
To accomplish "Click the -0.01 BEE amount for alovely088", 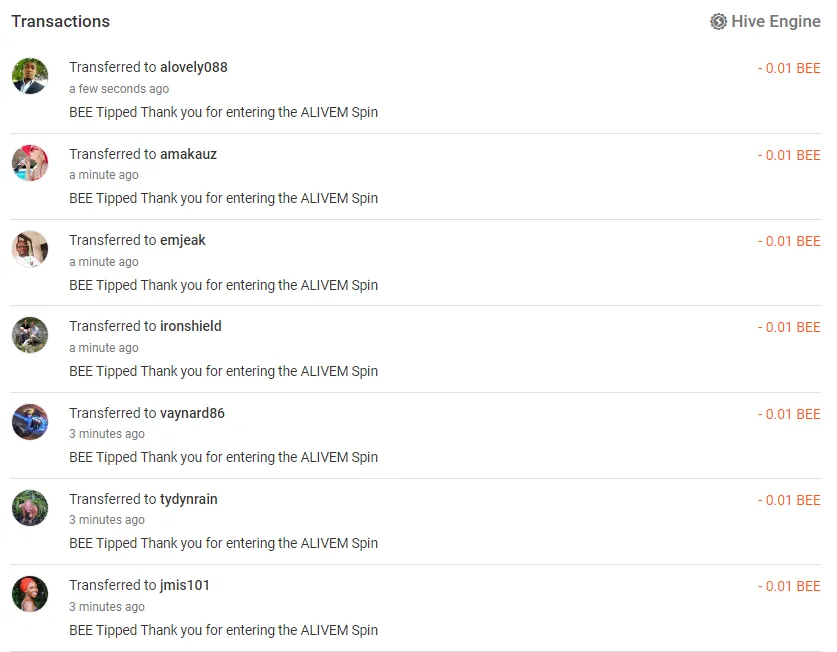I will point(789,69).
